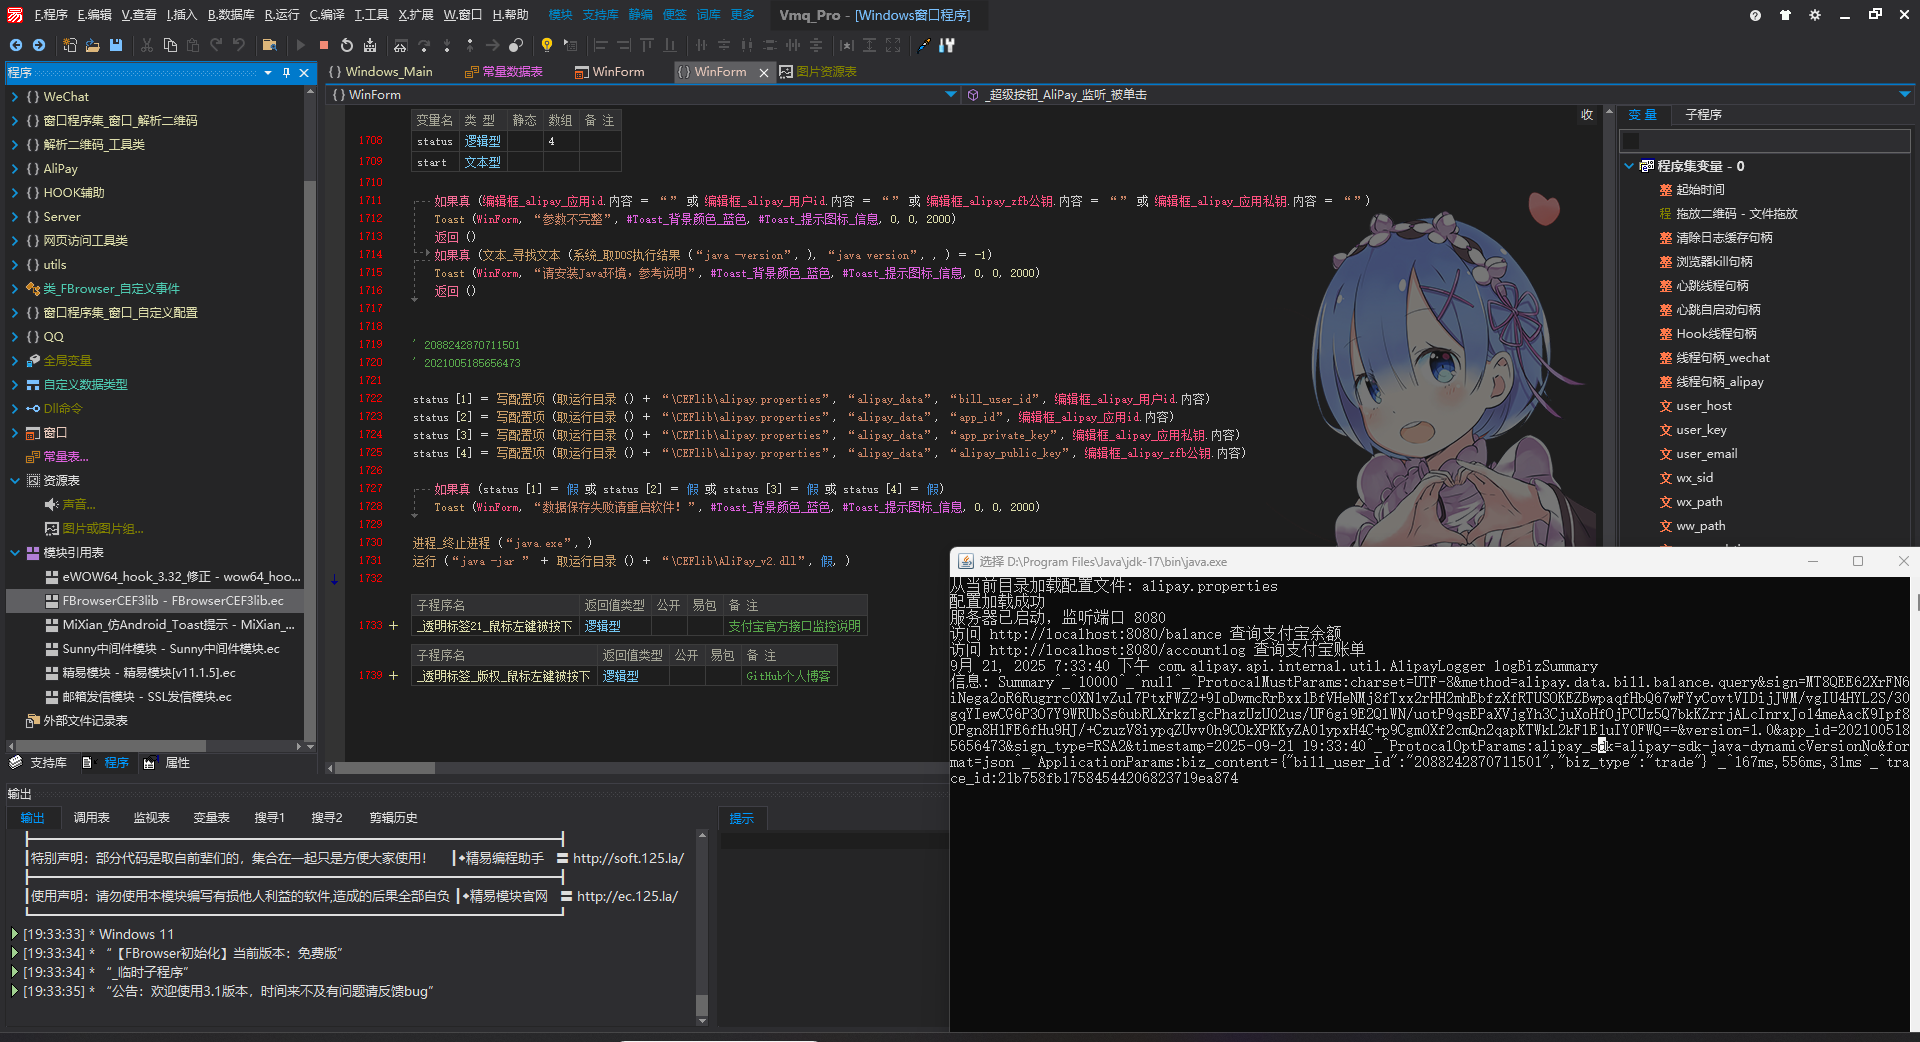The image size is (1920, 1042).
Task: Switch to the 属性 bottom tab
Action: pos(167,763)
